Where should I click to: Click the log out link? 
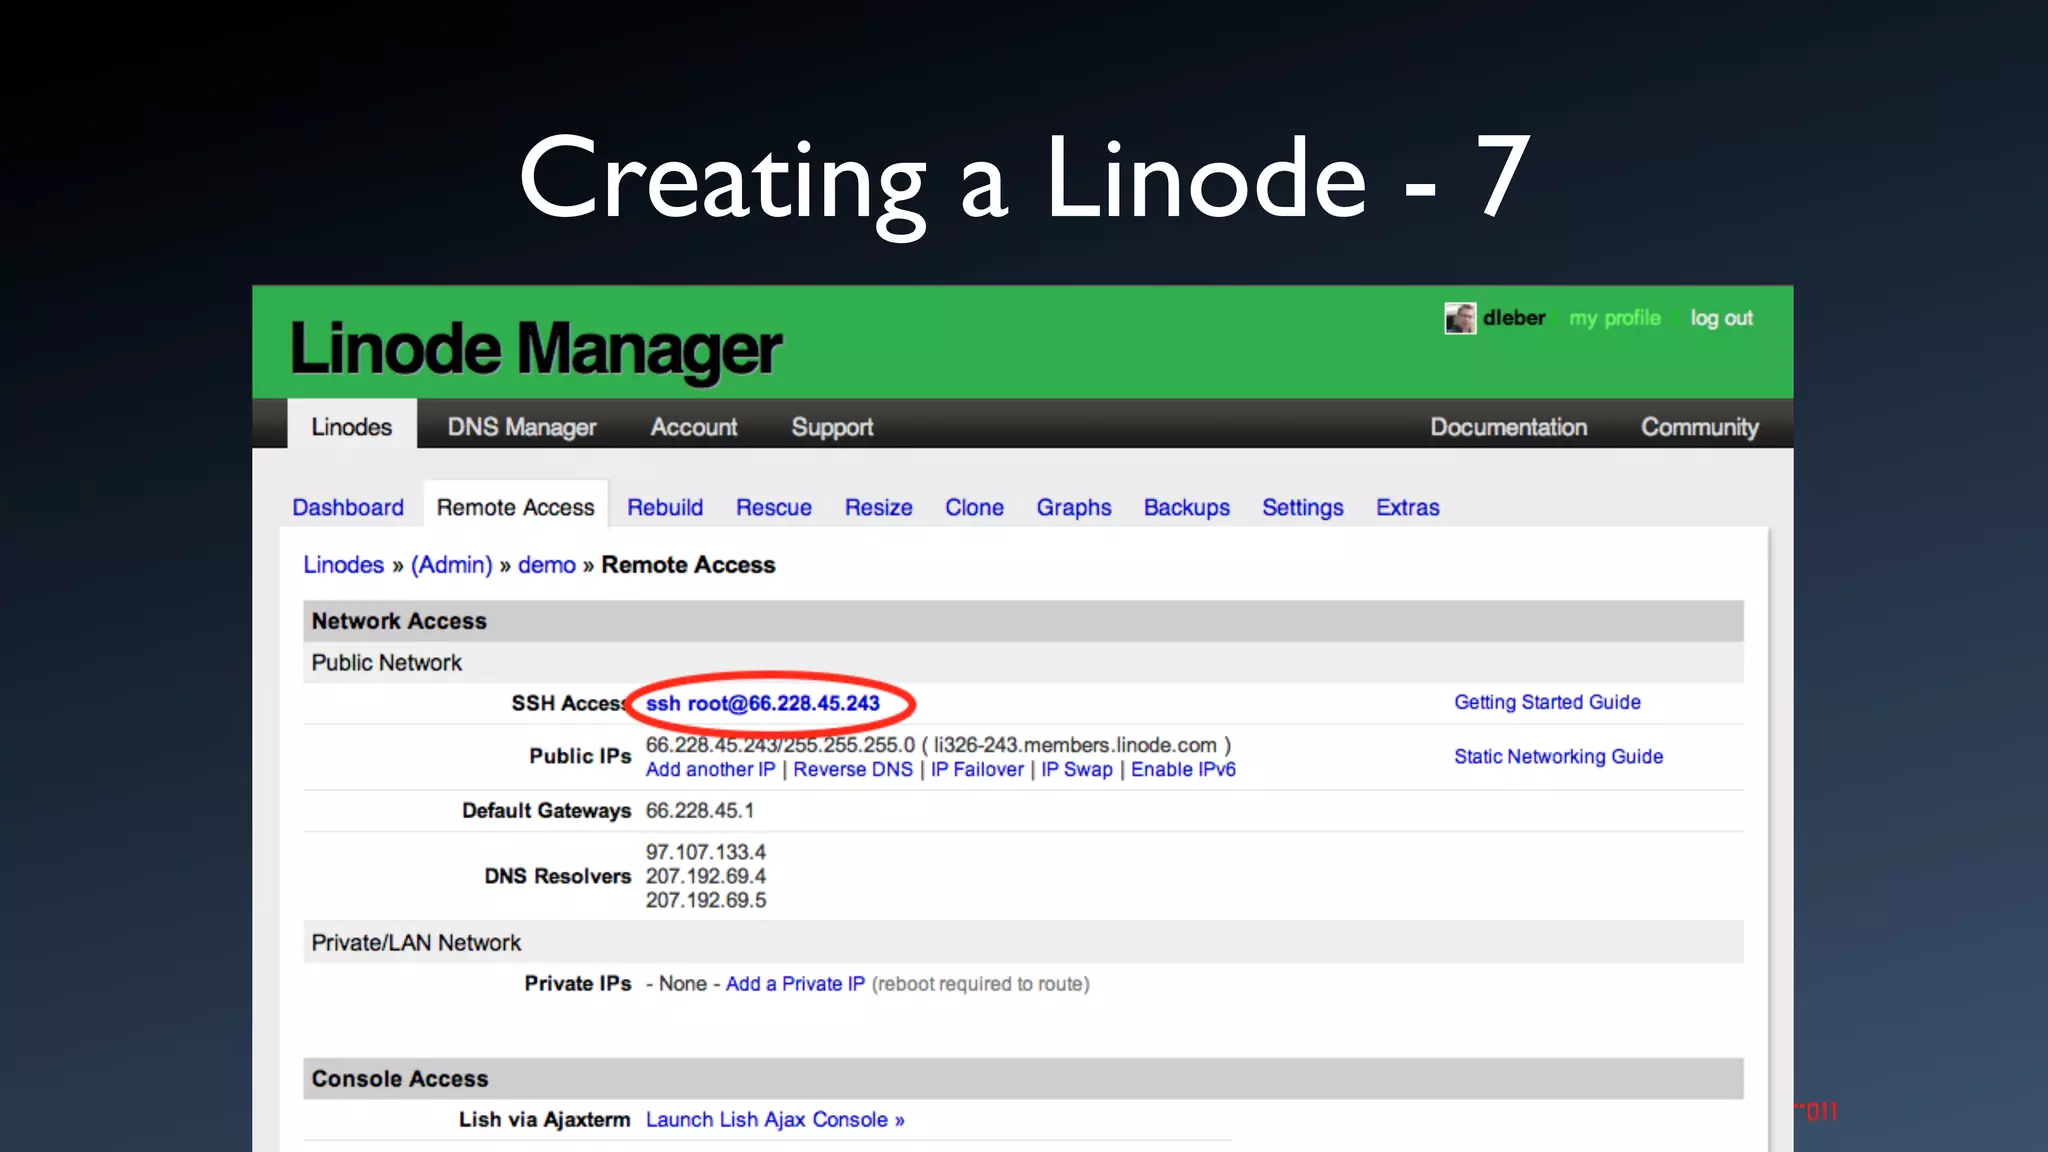1721,318
